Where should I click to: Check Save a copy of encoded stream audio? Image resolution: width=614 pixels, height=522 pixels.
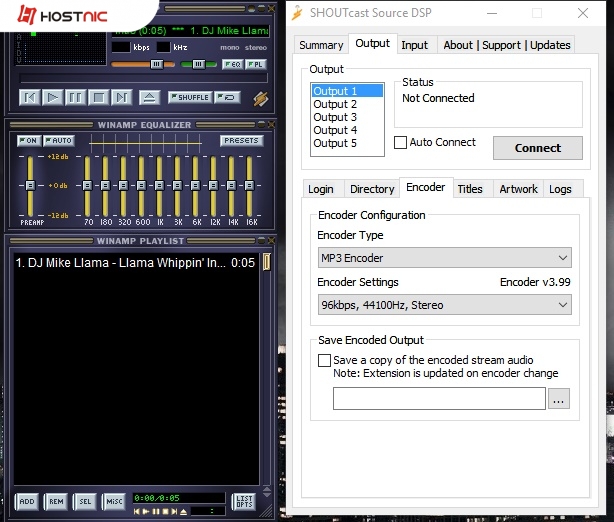pos(324,360)
